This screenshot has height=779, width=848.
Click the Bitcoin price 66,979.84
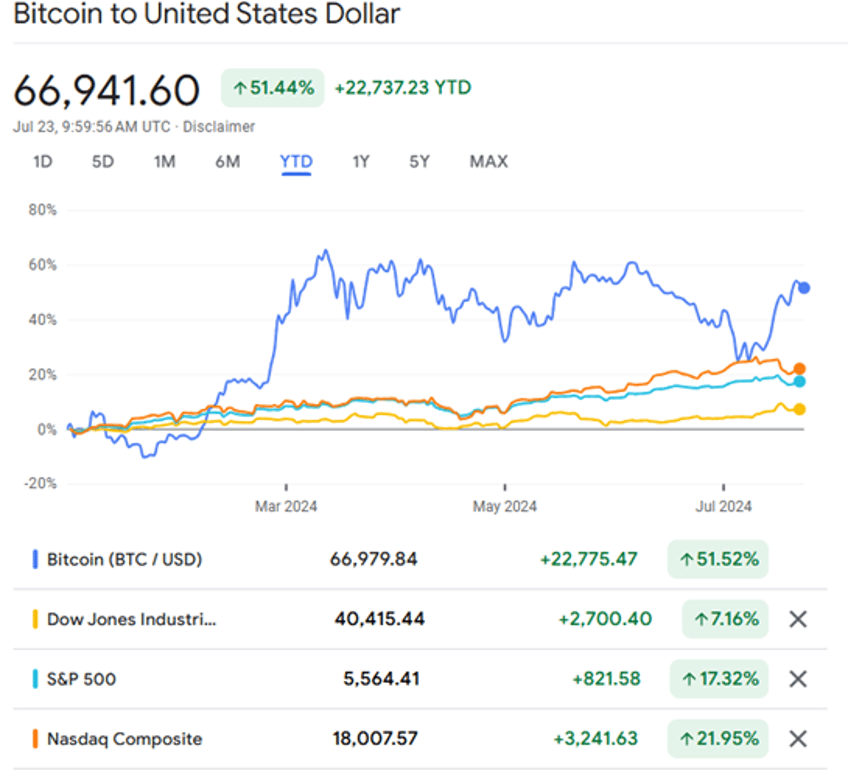click(374, 559)
